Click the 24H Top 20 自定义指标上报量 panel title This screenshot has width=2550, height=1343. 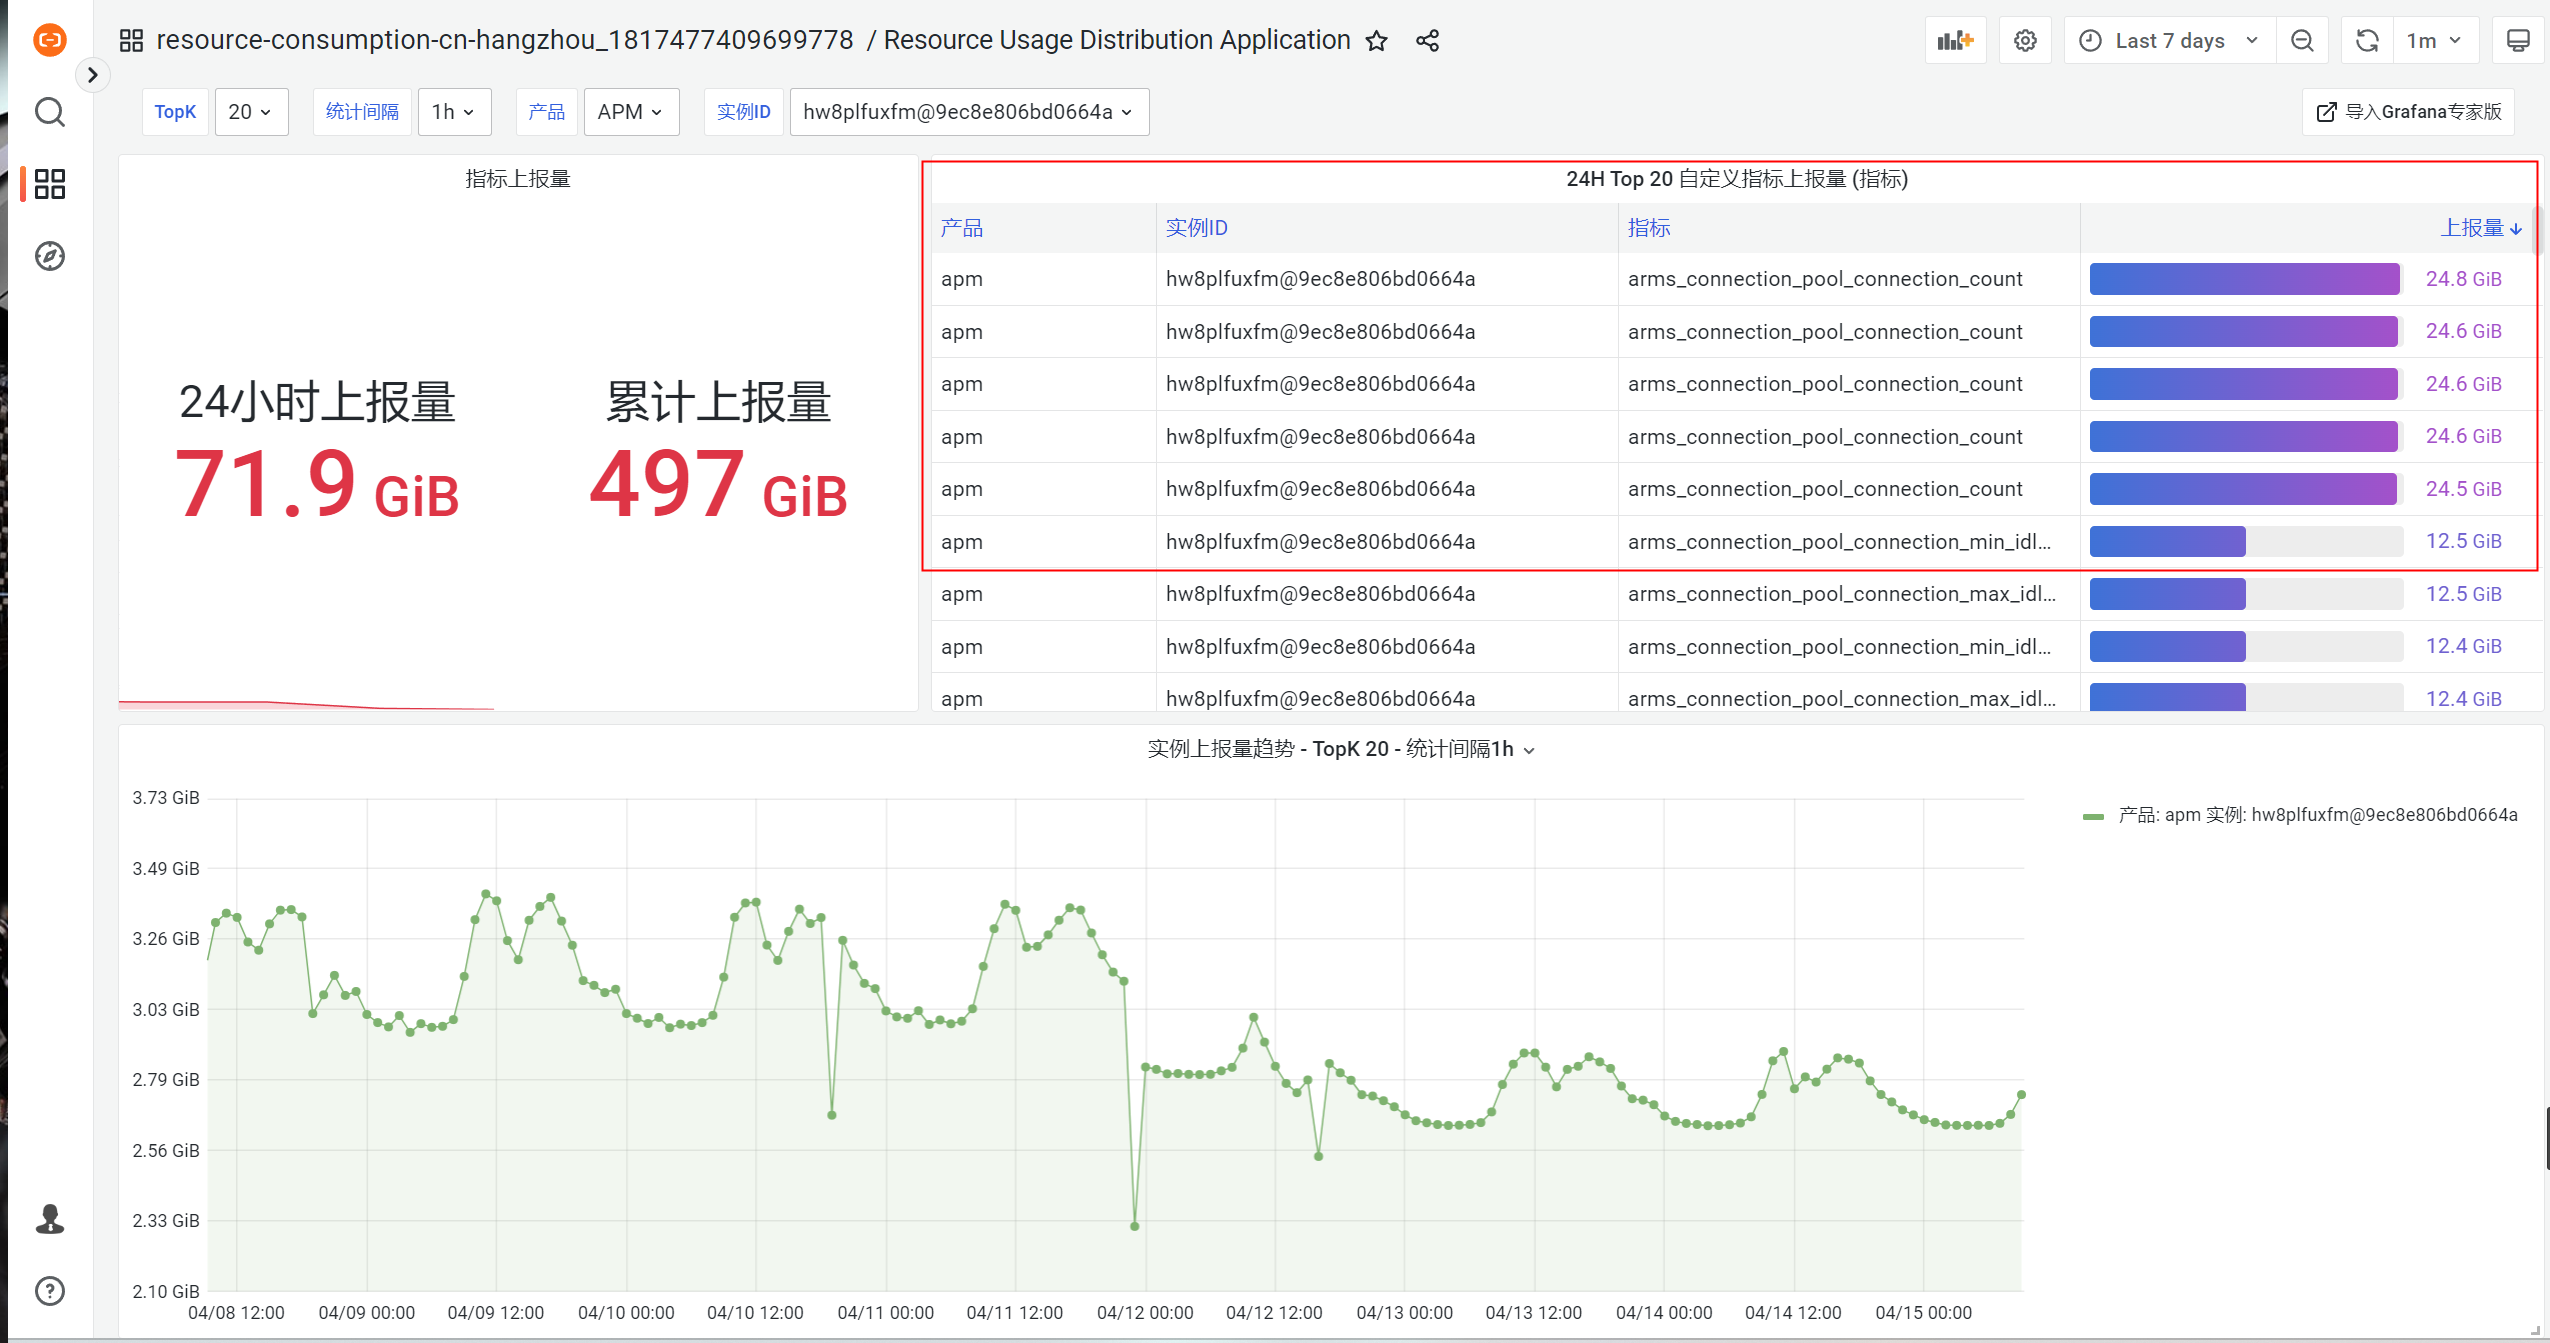pyautogui.click(x=1737, y=179)
